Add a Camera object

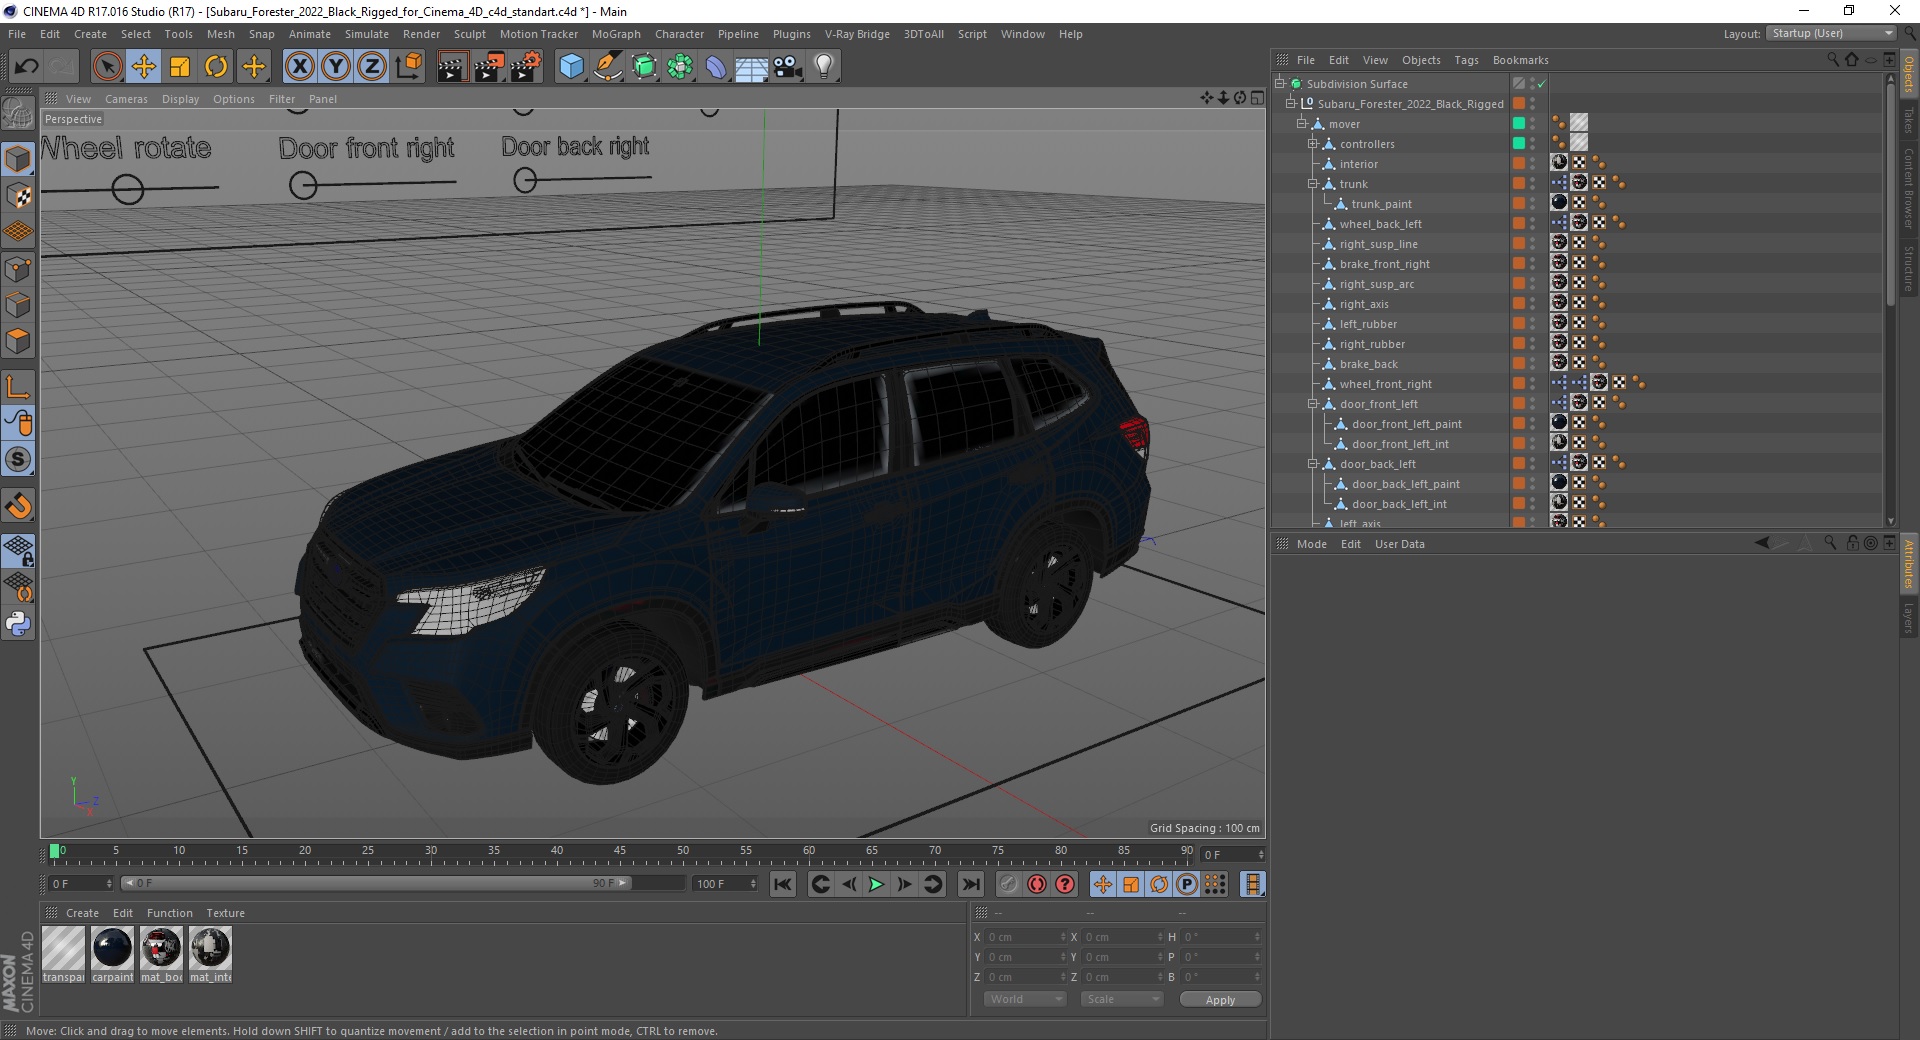click(x=788, y=67)
